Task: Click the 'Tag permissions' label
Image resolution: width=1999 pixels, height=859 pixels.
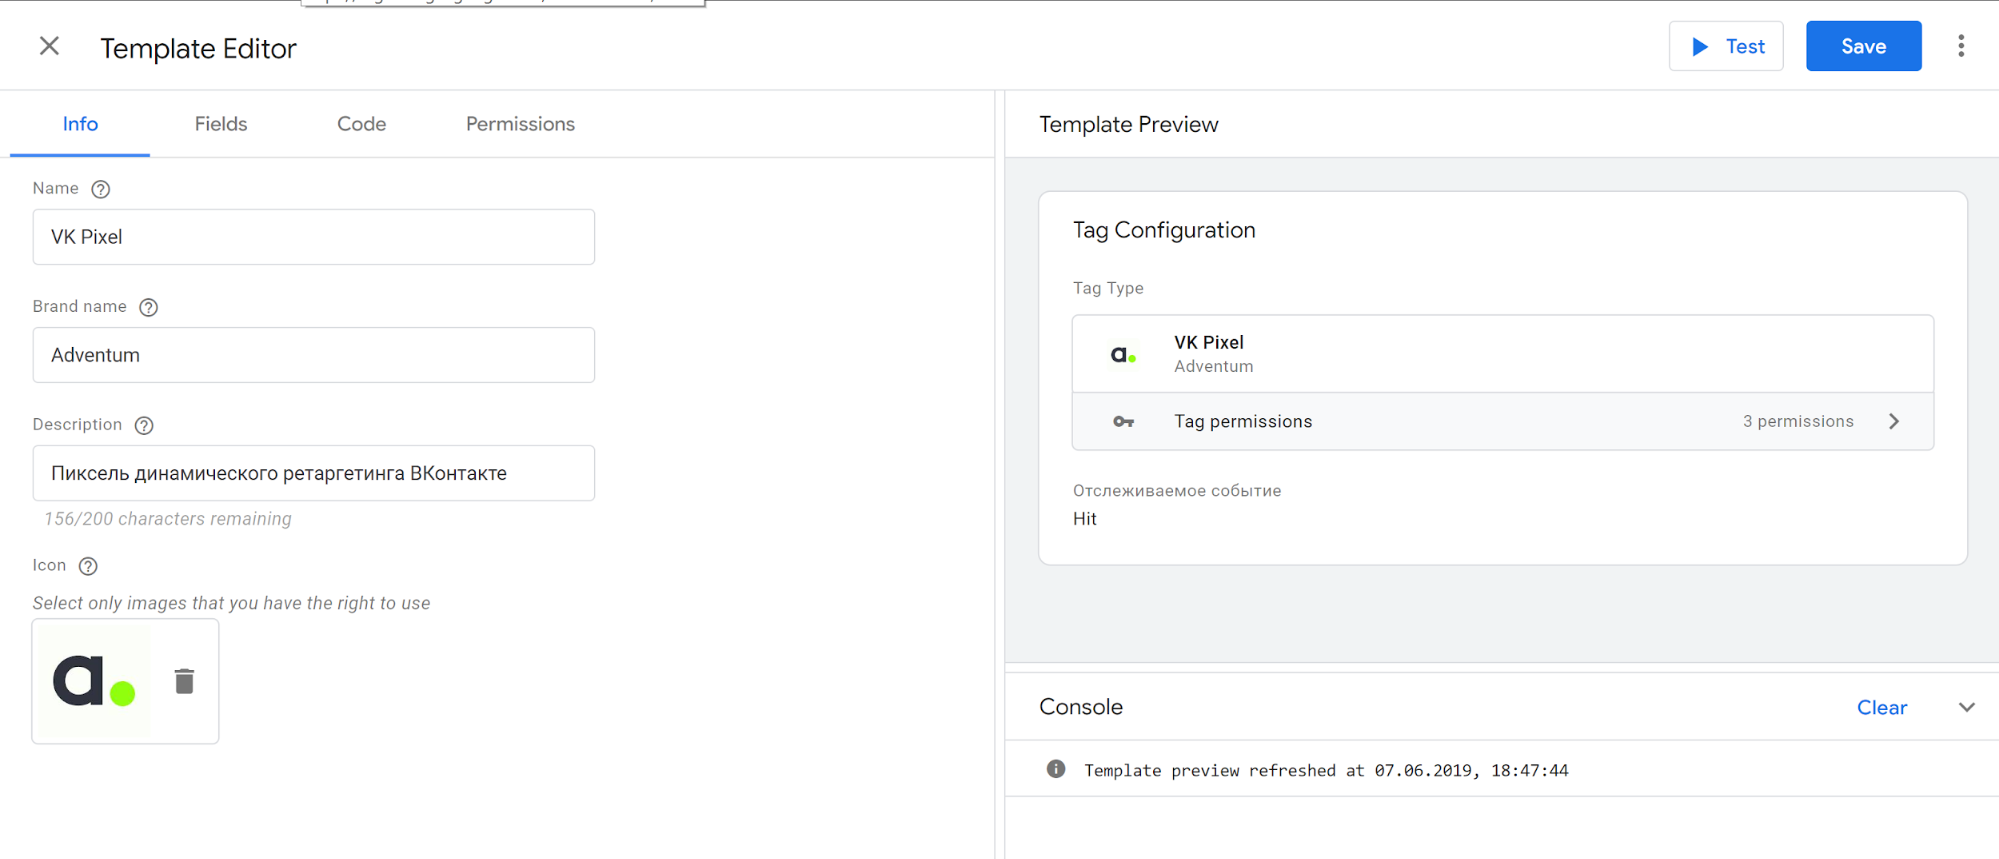Action: click(1243, 421)
